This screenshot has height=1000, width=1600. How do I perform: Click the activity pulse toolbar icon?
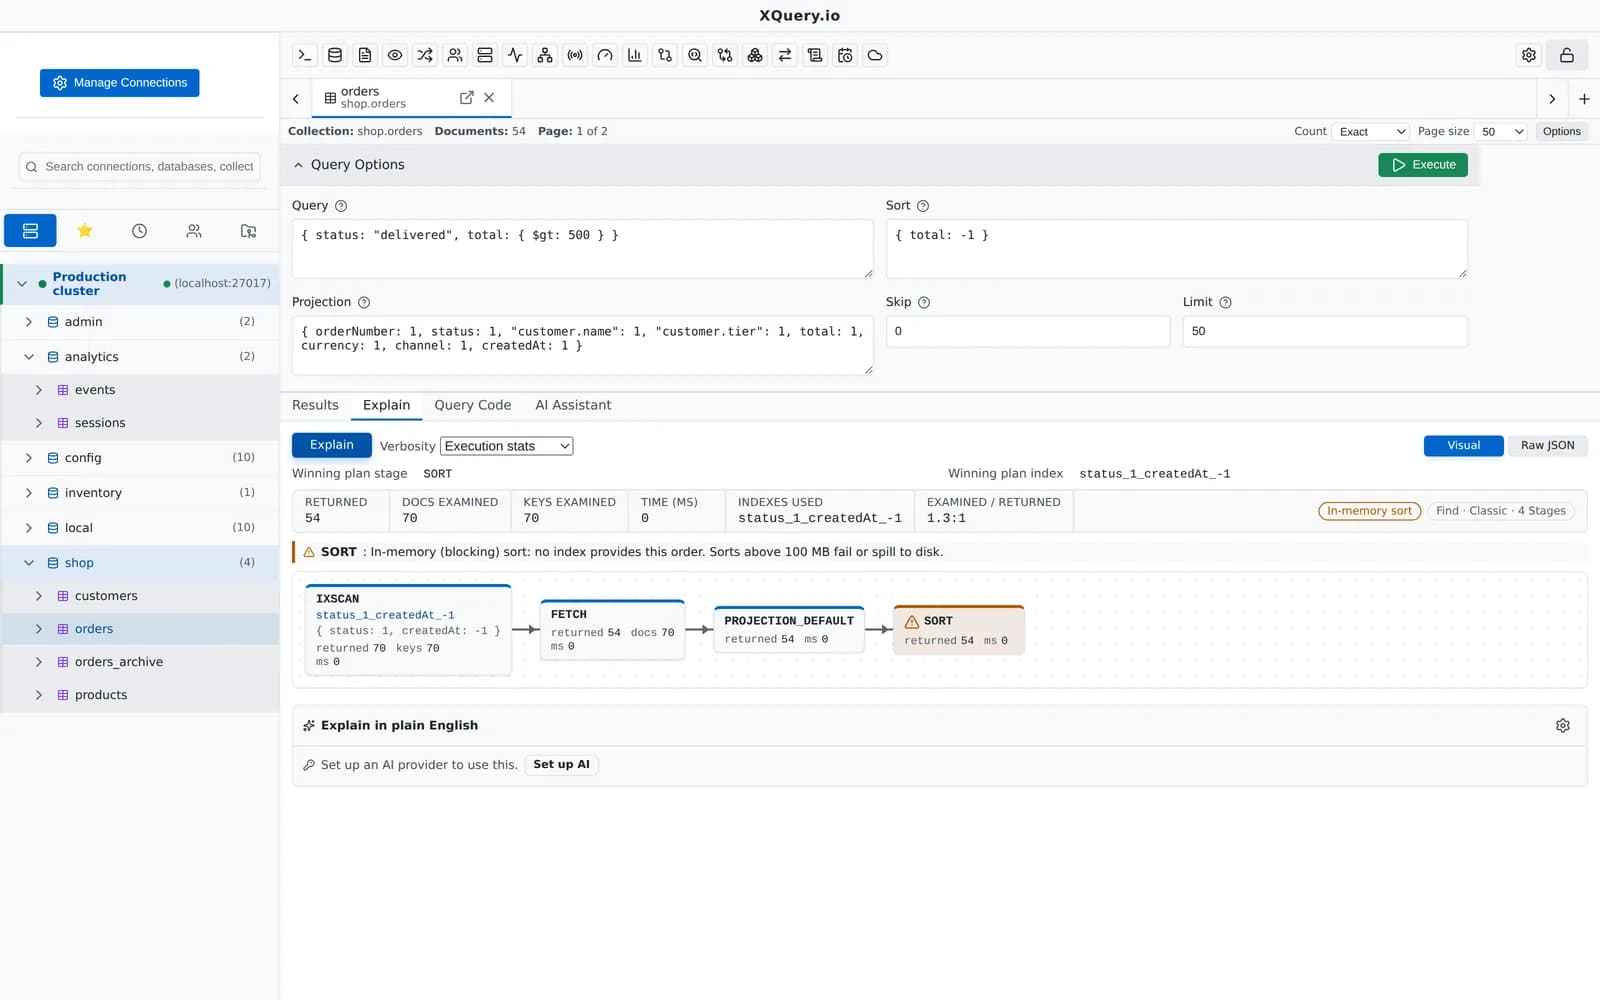pyautogui.click(x=515, y=55)
